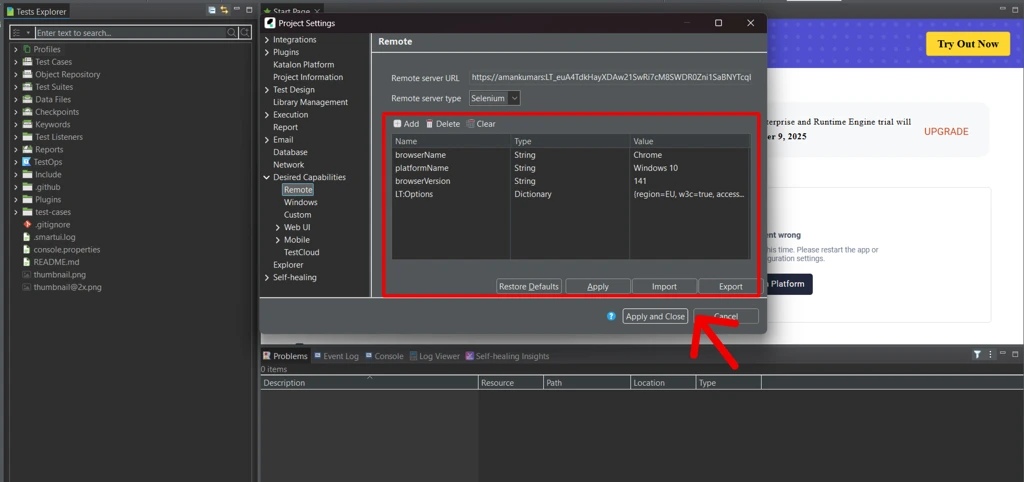This screenshot has width=1024, height=482.
Task: Select Windows under Desired Capabilities
Action: click(300, 202)
